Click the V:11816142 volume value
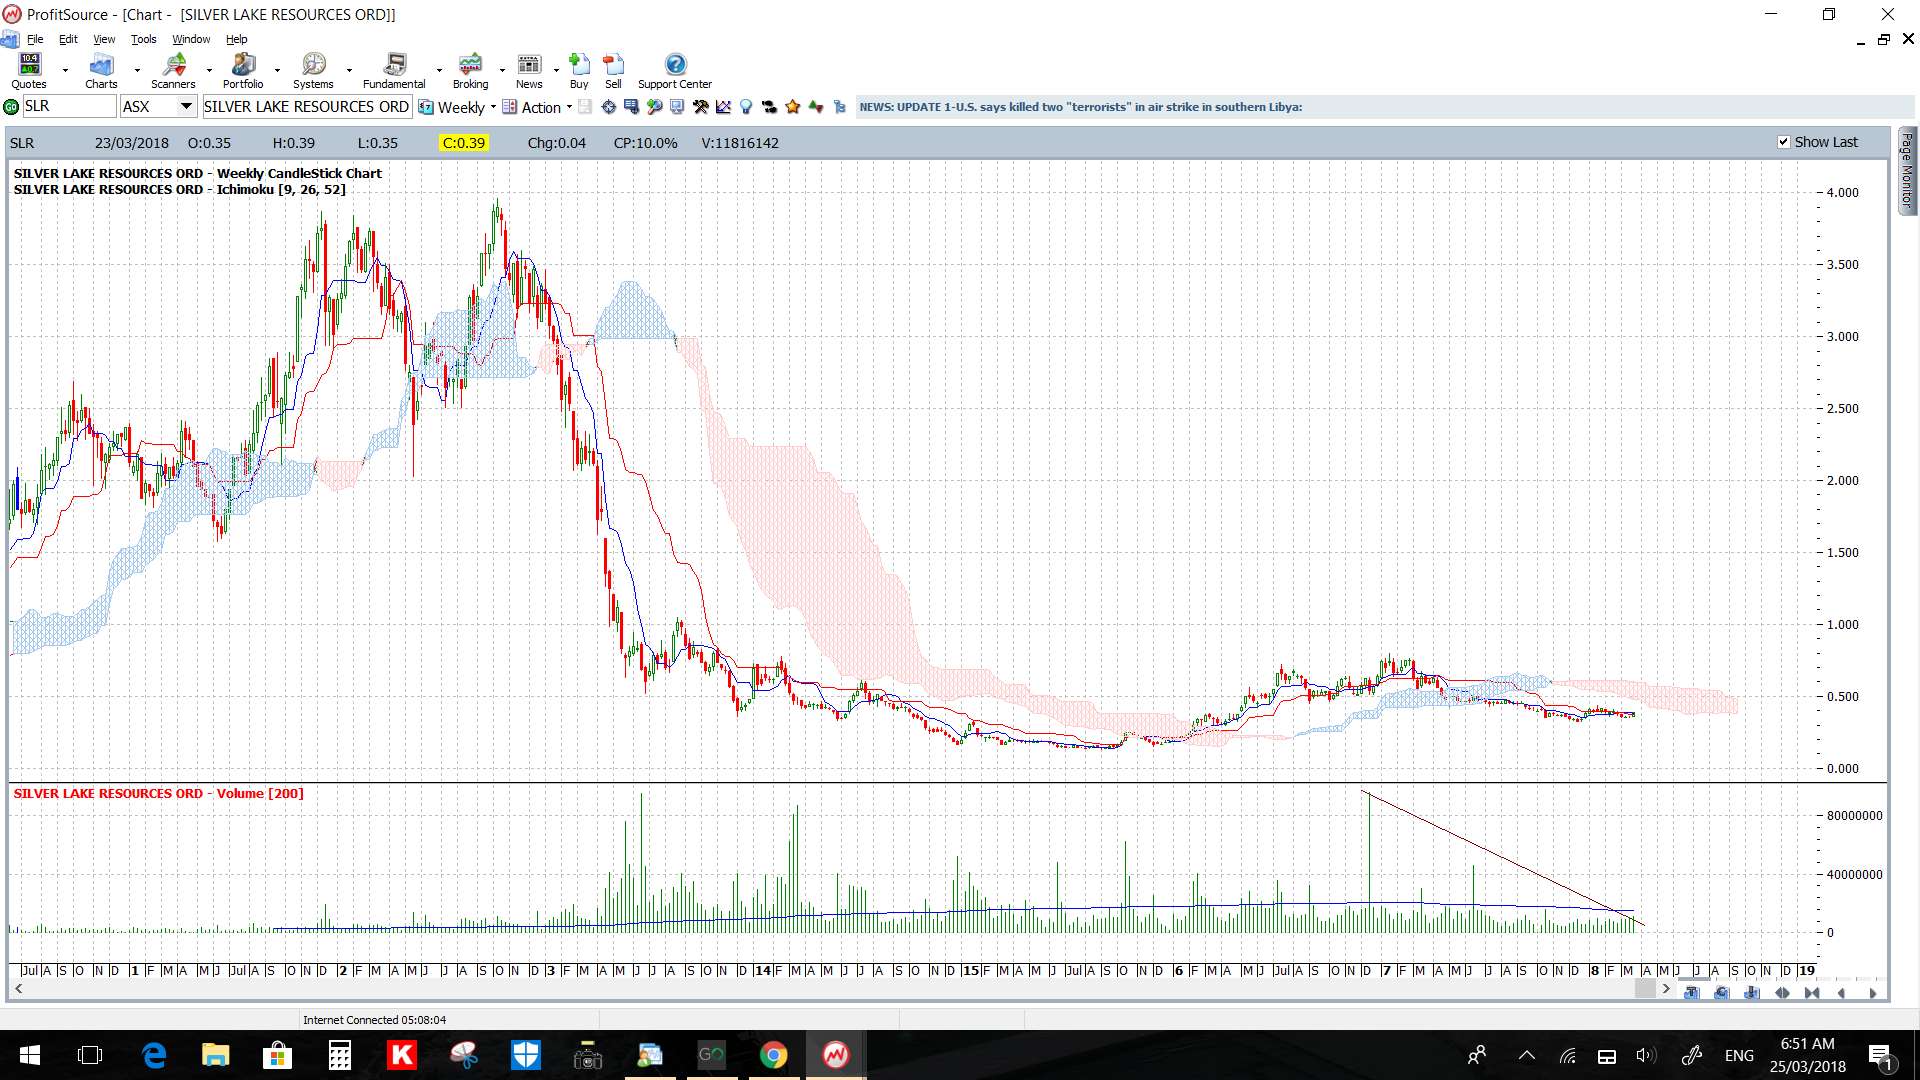Image resolution: width=1920 pixels, height=1080 pixels. pos(740,143)
